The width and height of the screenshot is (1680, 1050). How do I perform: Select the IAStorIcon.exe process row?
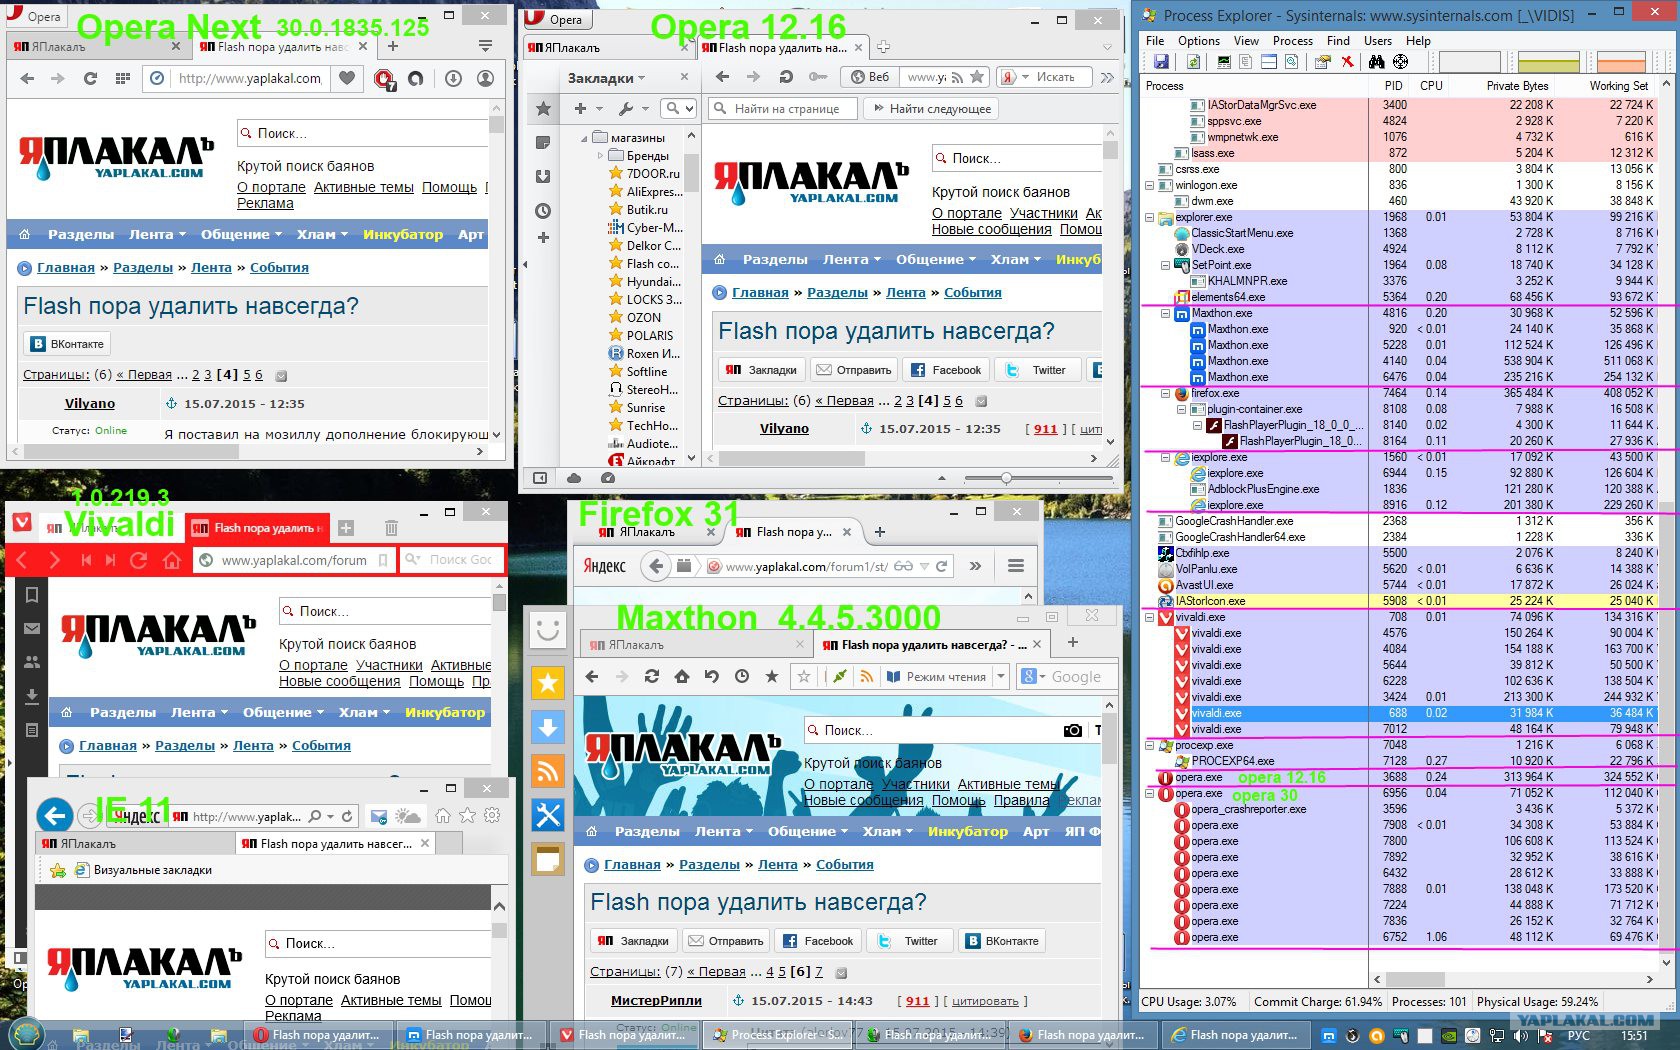pos(1400,601)
